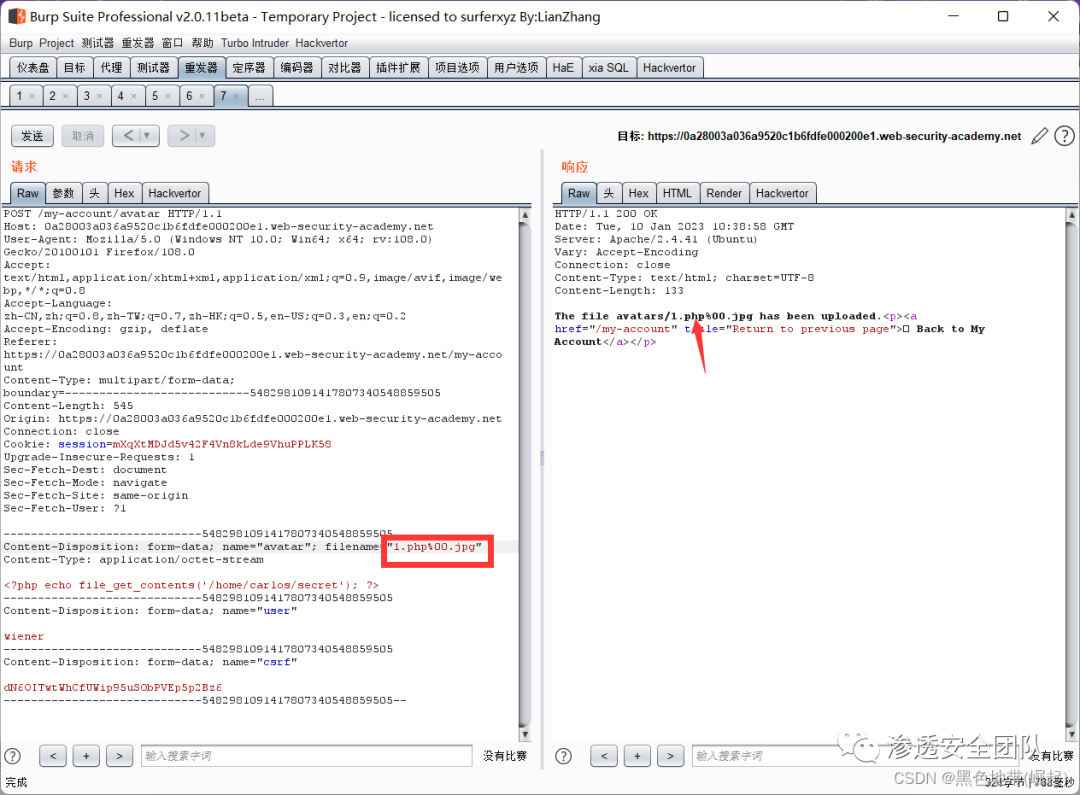Viewport: 1080px width, 795px height.
Task: Click the history back button
Action: 128,136
